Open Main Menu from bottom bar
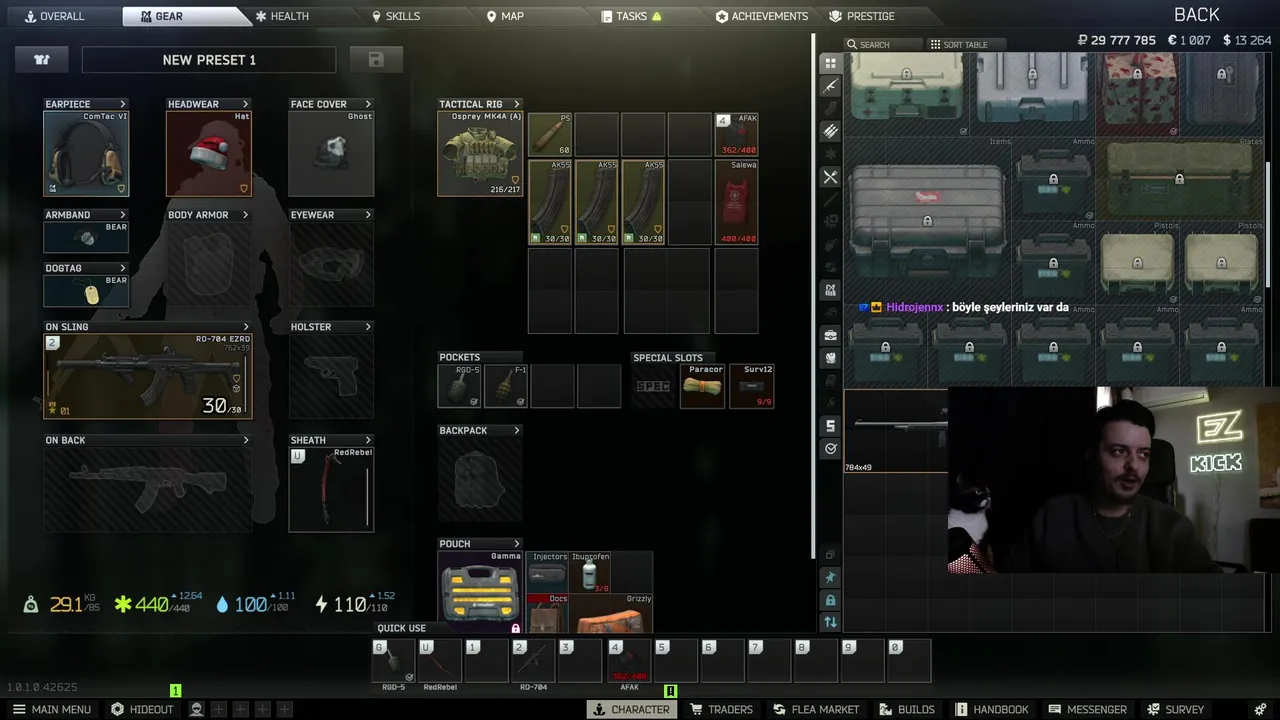The width and height of the screenshot is (1280, 720). [x=52, y=709]
